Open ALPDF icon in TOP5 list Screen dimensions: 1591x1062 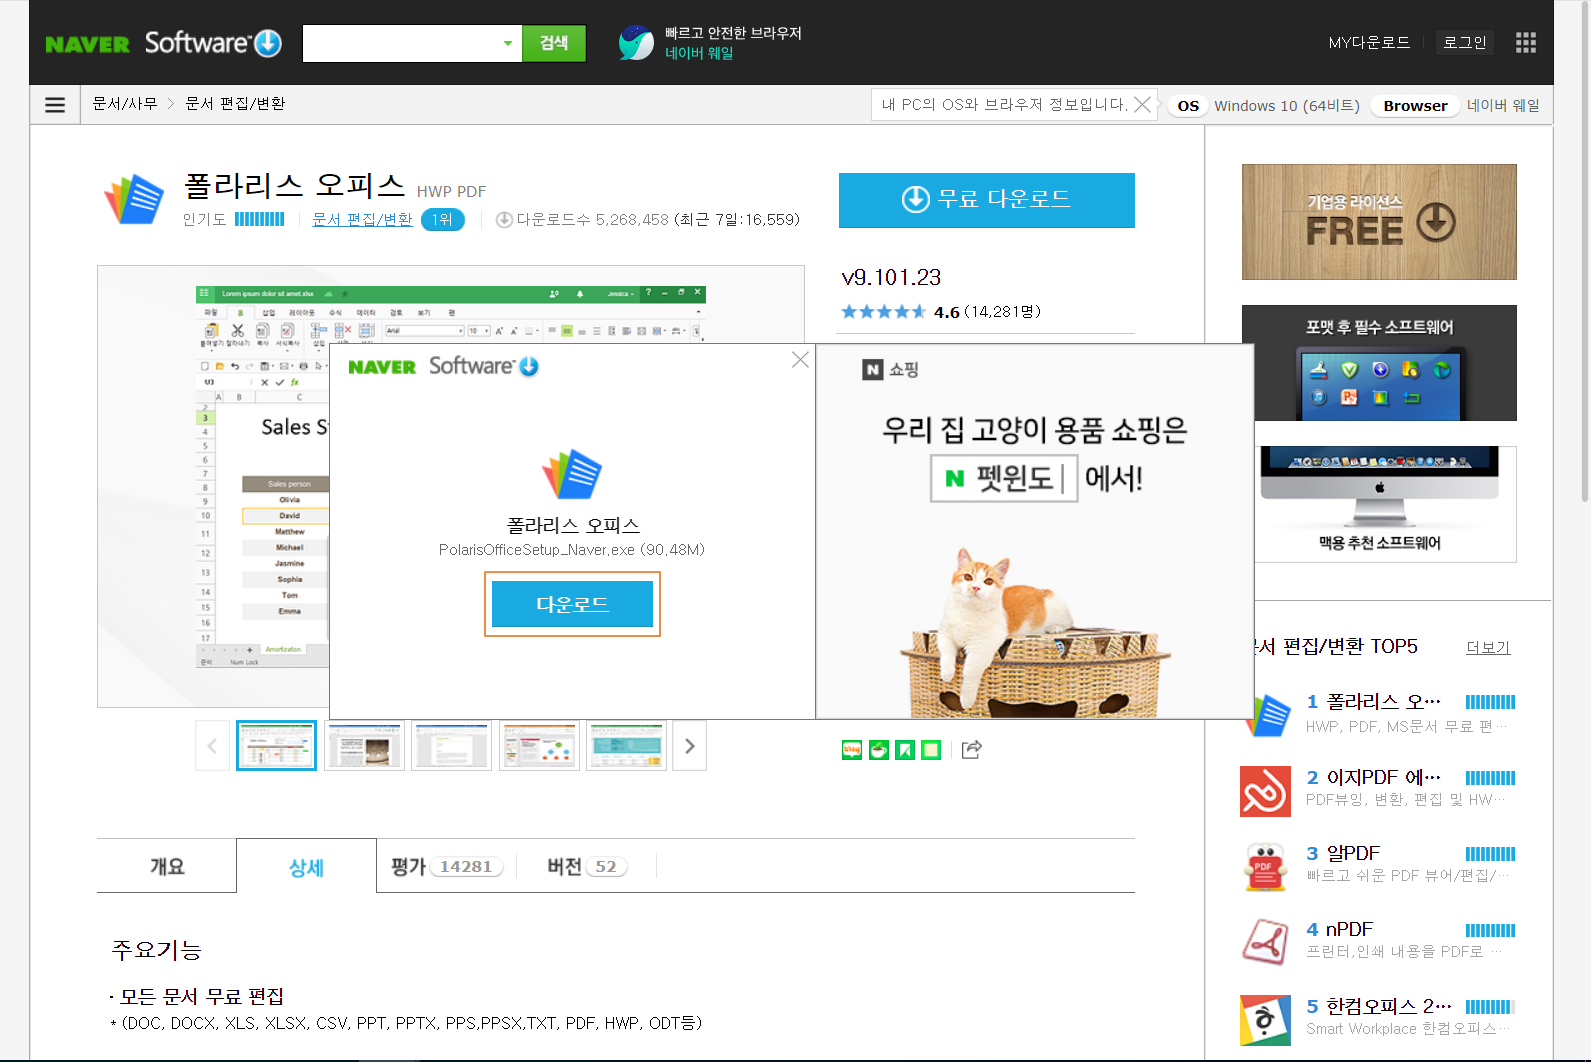(1265, 867)
